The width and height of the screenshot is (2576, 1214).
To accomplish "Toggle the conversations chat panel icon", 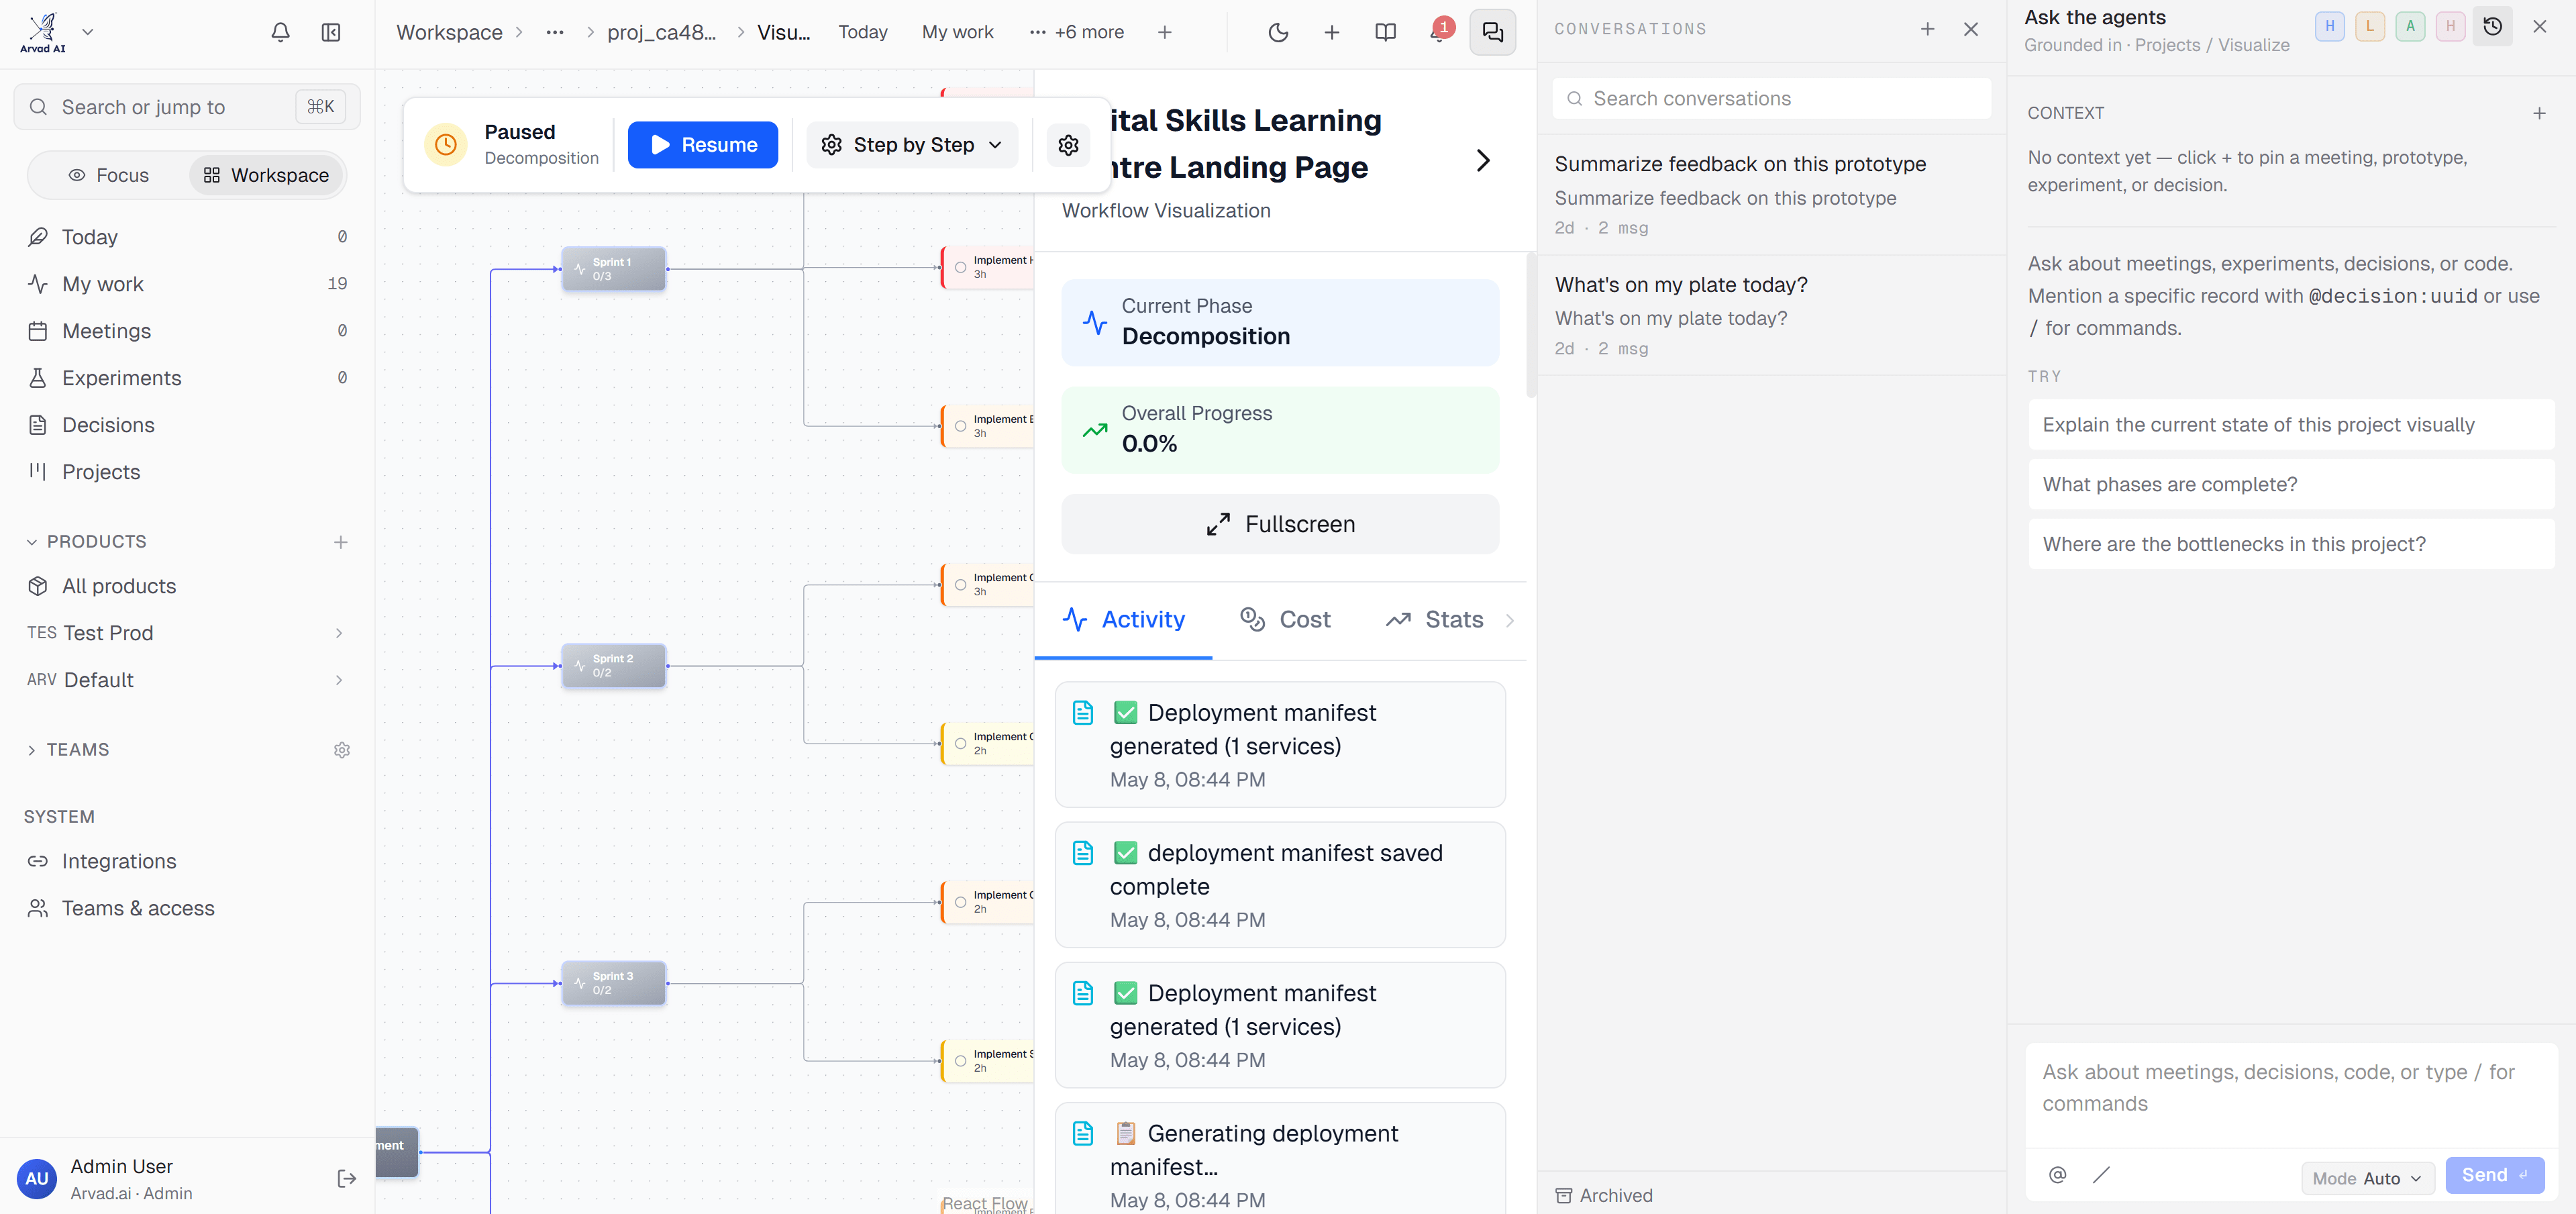I will [x=1492, y=32].
